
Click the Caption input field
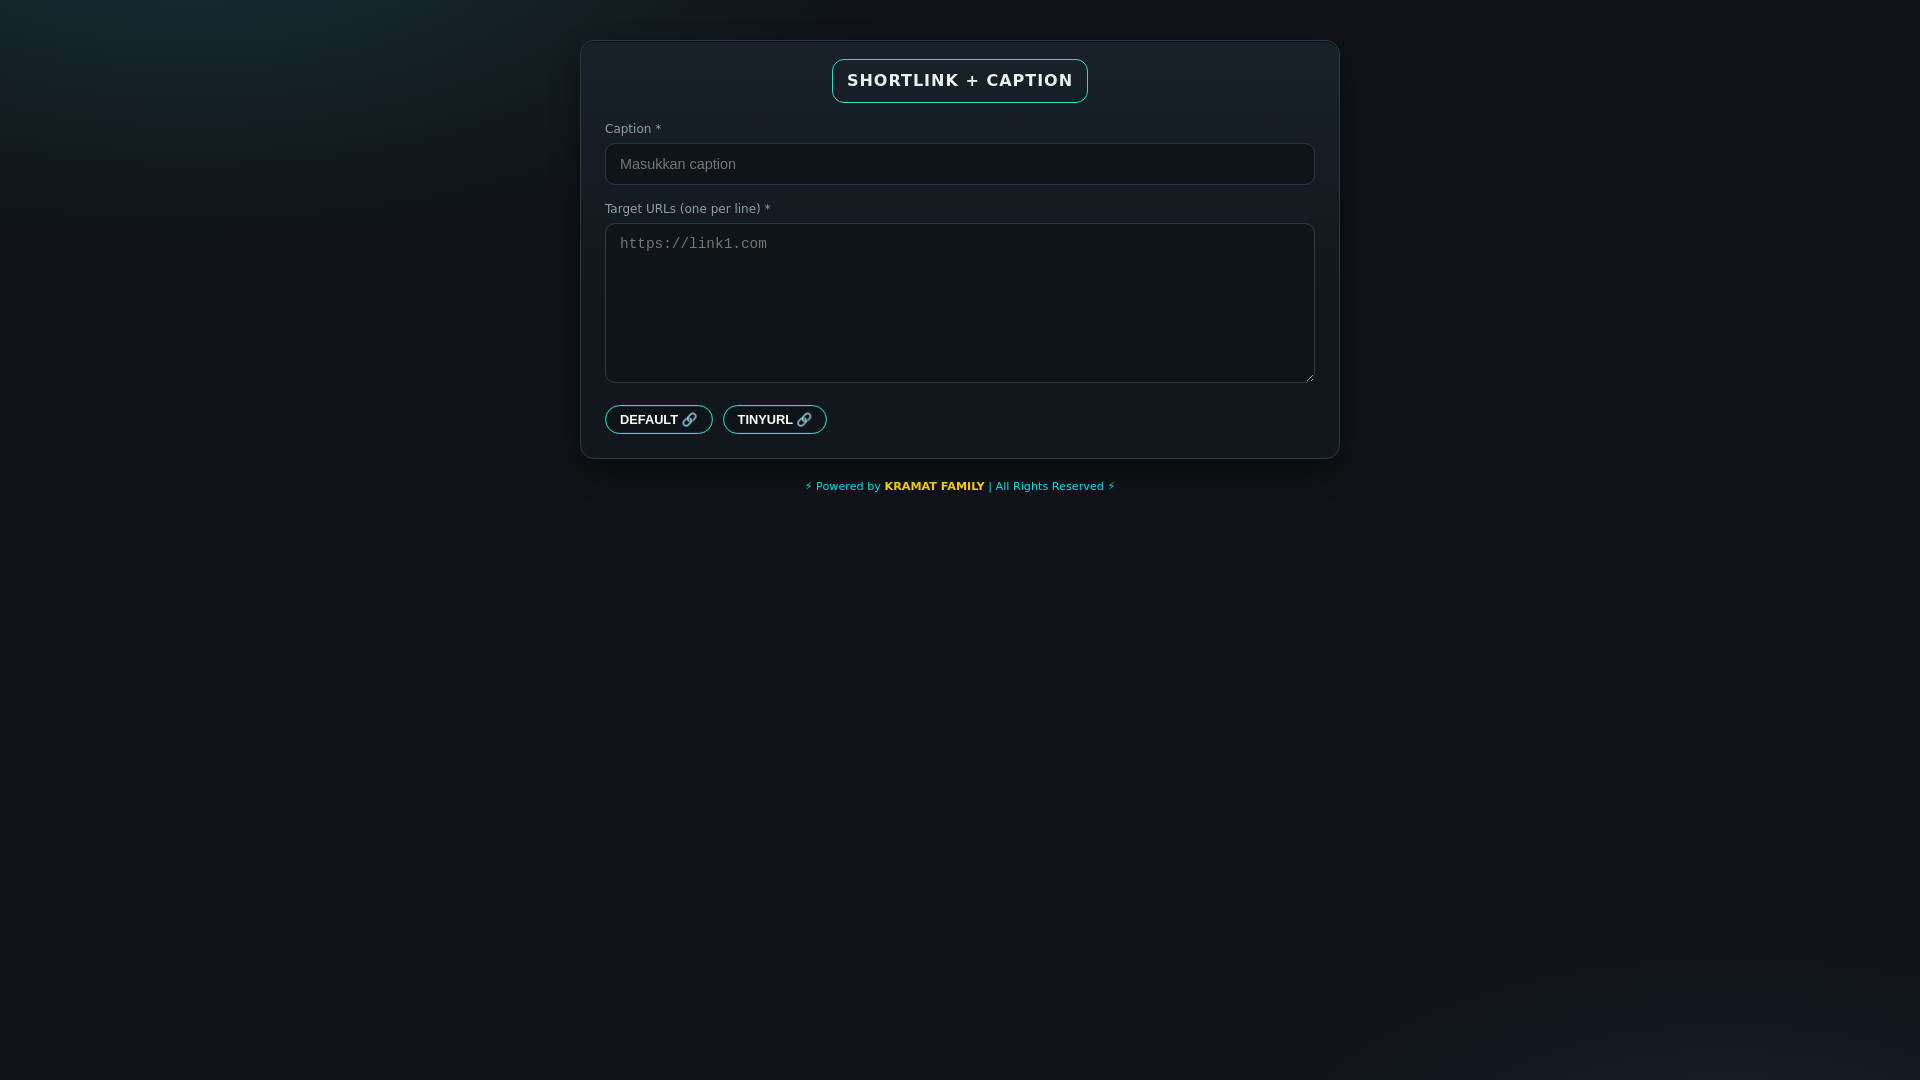pos(960,164)
